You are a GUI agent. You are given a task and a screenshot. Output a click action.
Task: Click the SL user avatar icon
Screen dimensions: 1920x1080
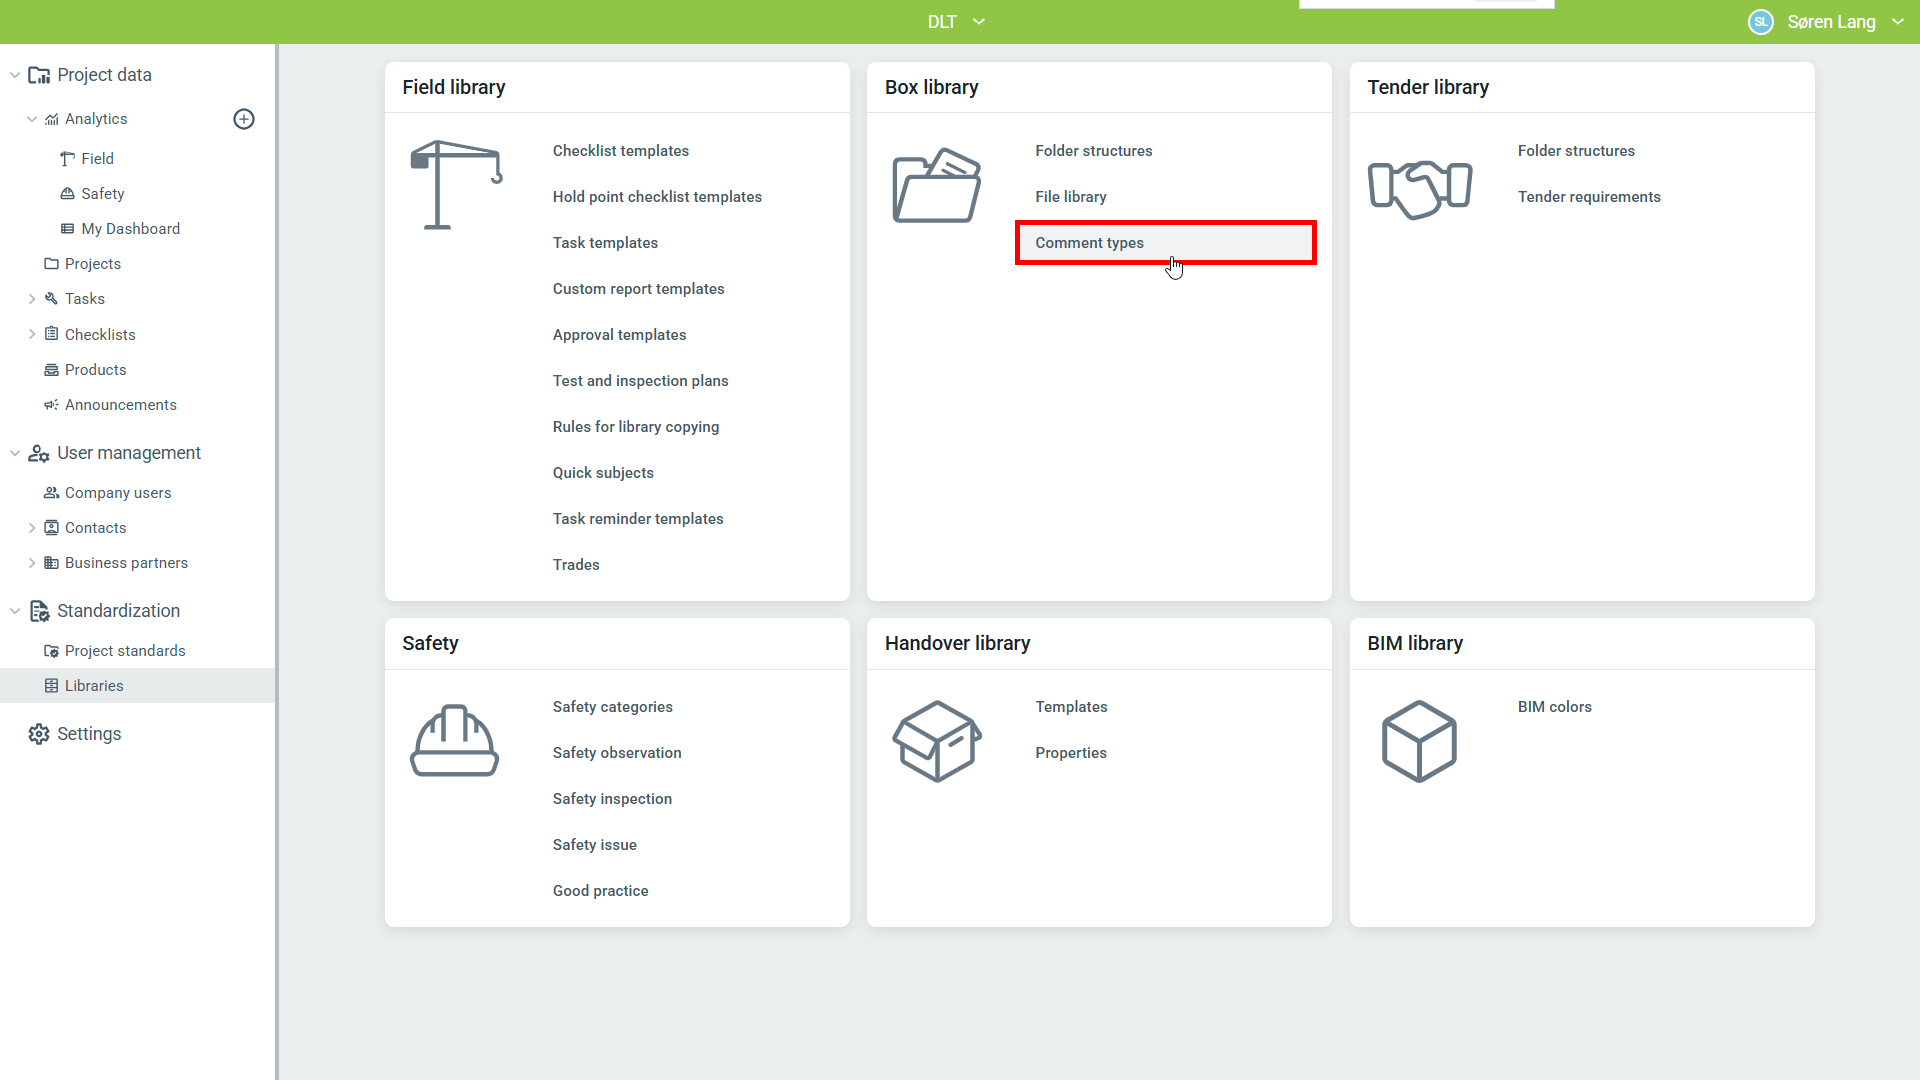1760,22
